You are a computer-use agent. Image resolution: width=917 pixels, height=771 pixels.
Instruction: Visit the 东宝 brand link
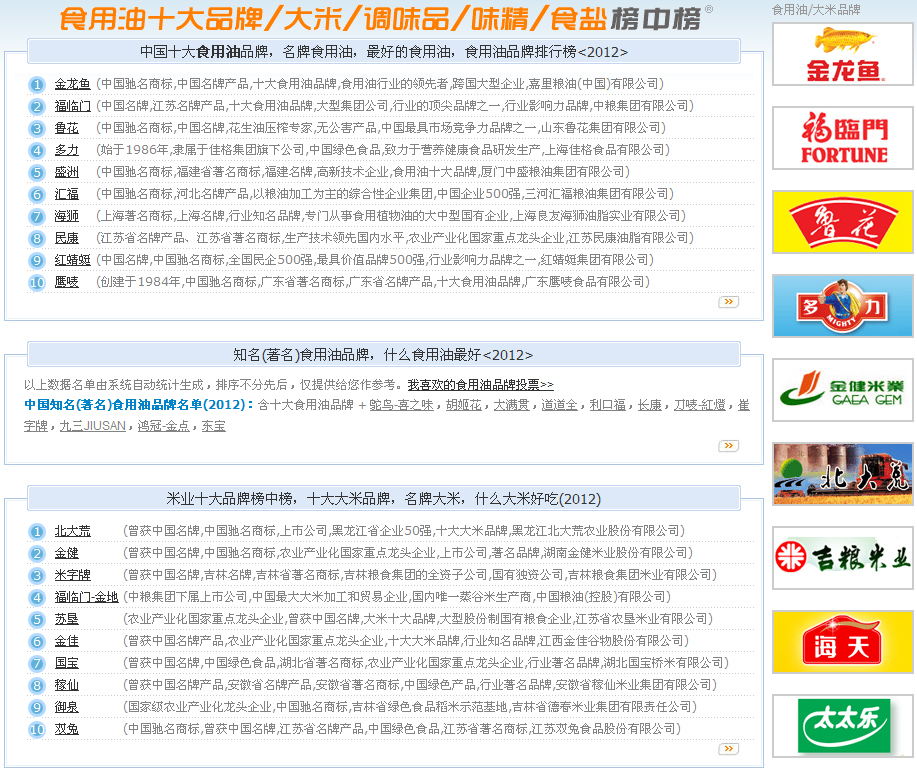(x=213, y=426)
